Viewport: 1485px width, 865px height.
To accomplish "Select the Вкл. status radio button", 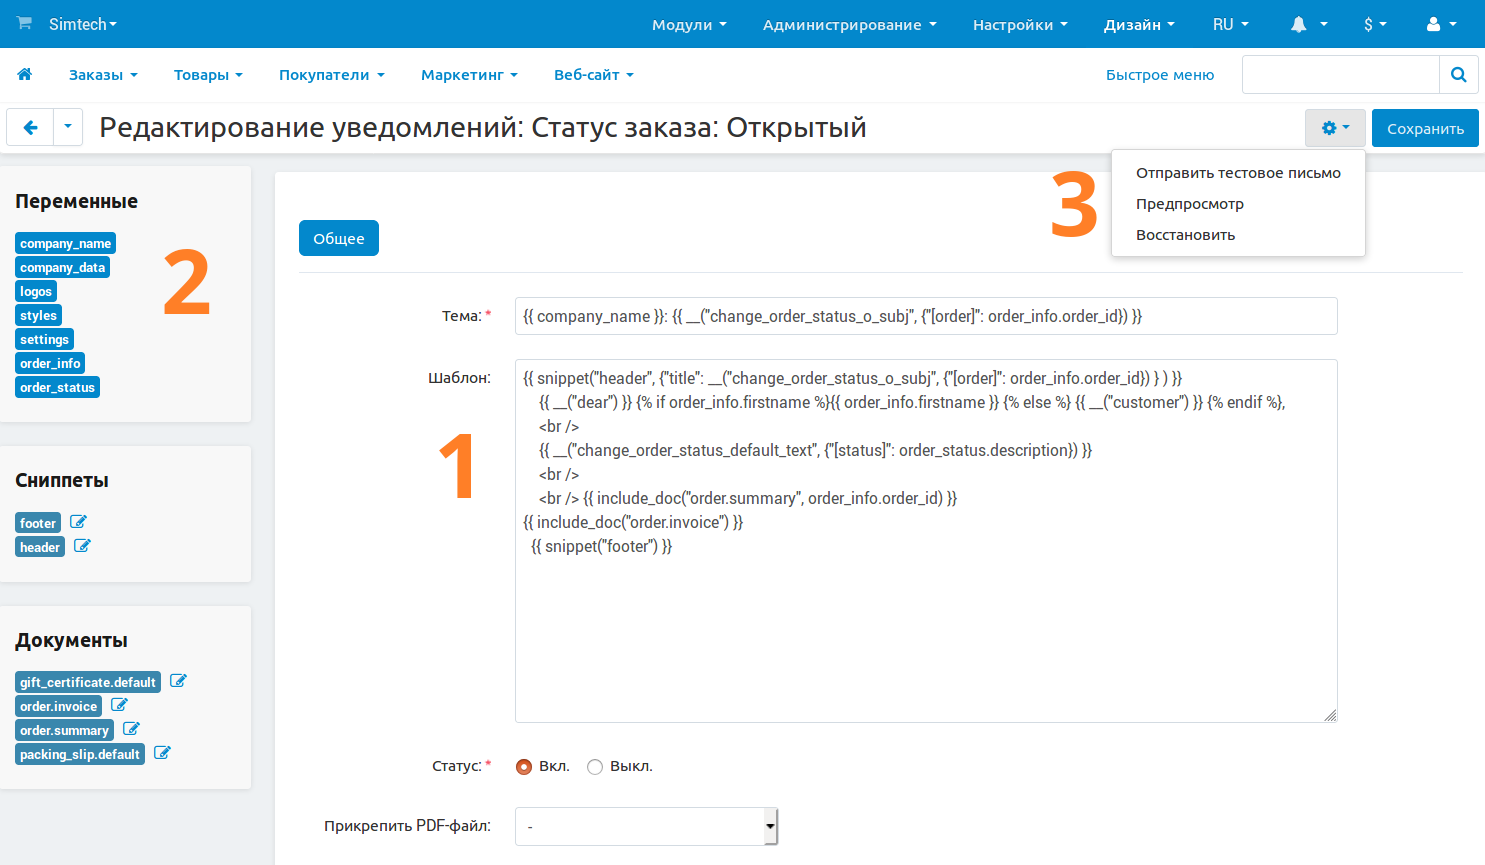I will 524,767.
